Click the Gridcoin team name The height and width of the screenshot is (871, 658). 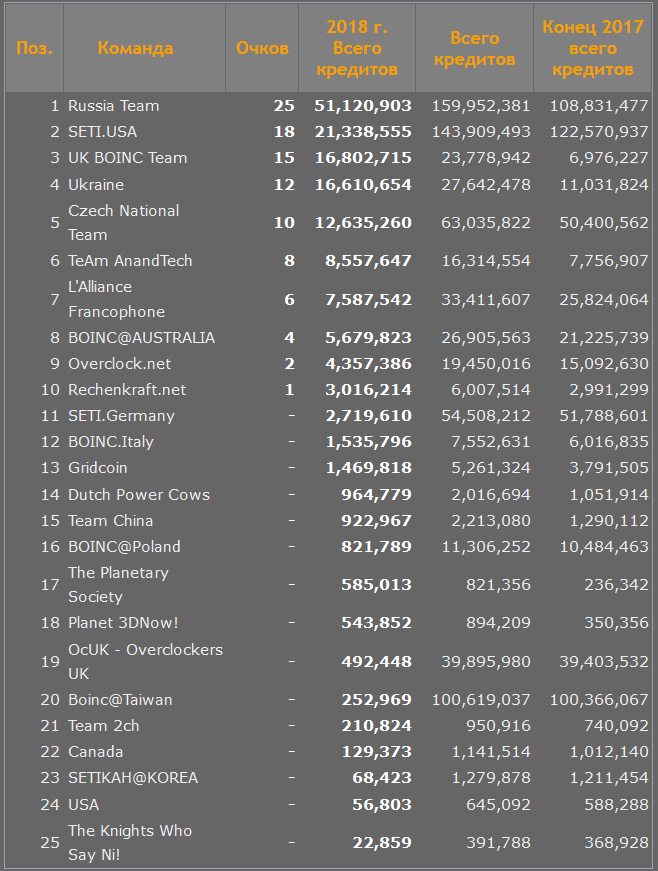pos(98,468)
